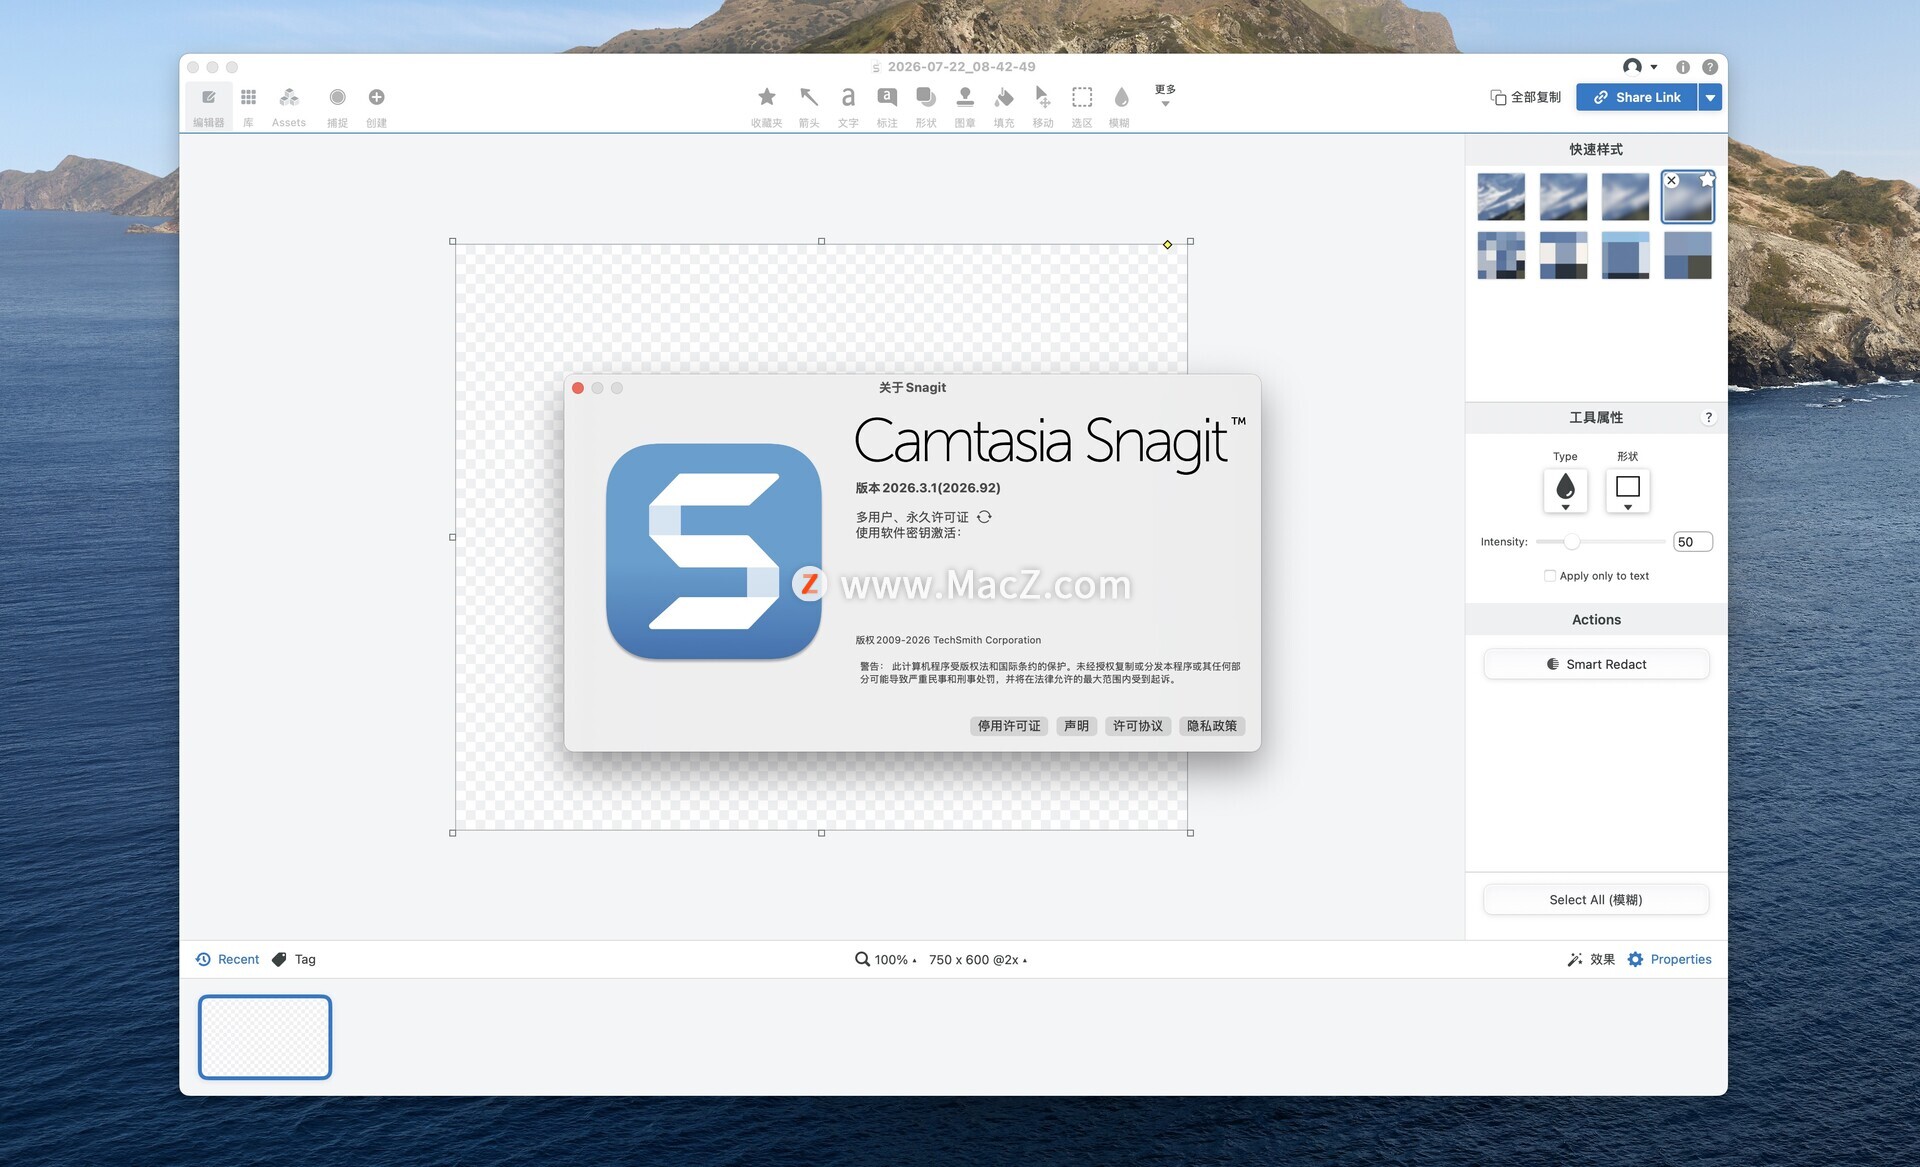Click the yellow diamond handle on canvas
The height and width of the screenshot is (1167, 1920).
1167,244
